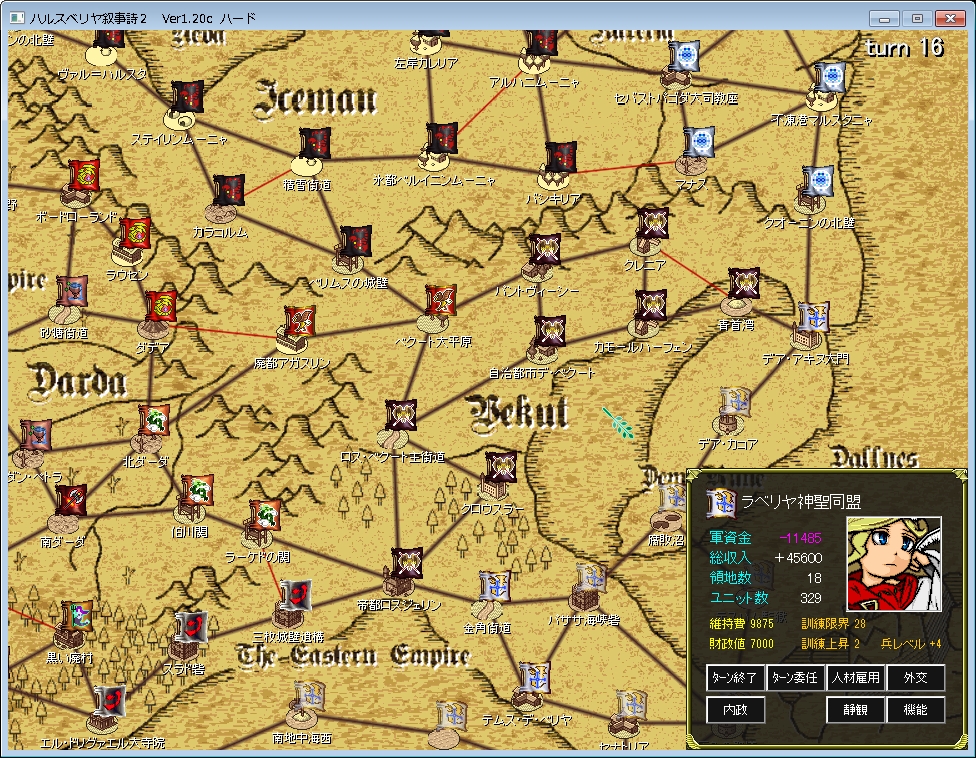
Task: Select the 青首湾 territory flag
Action: (744, 283)
